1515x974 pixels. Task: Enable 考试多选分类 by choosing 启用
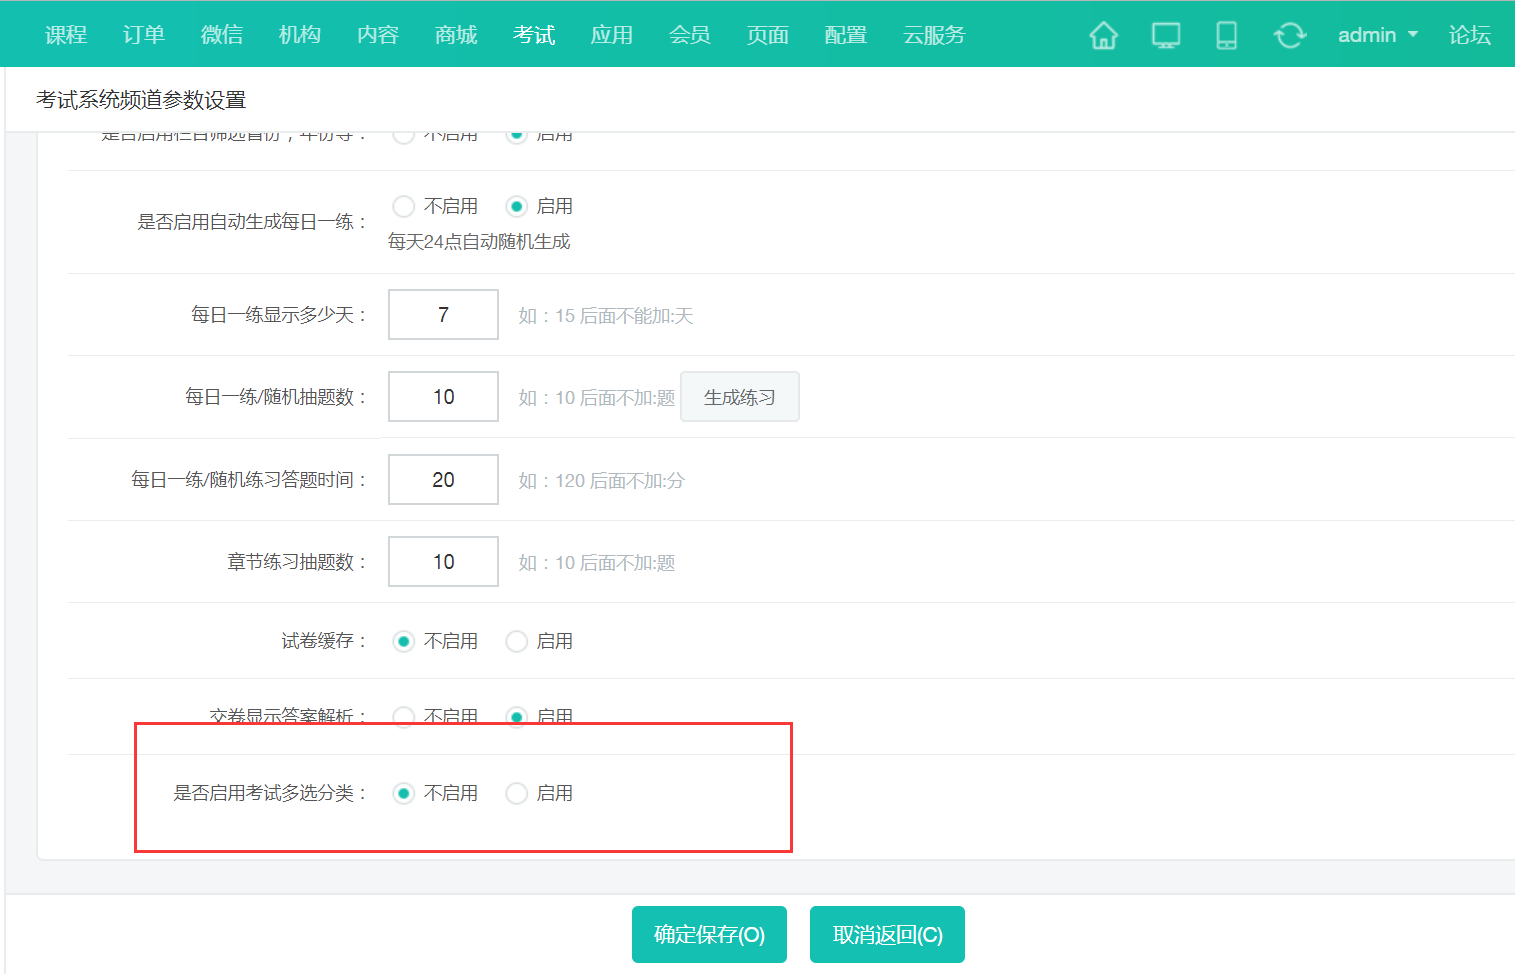pyautogui.click(x=516, y=792)
